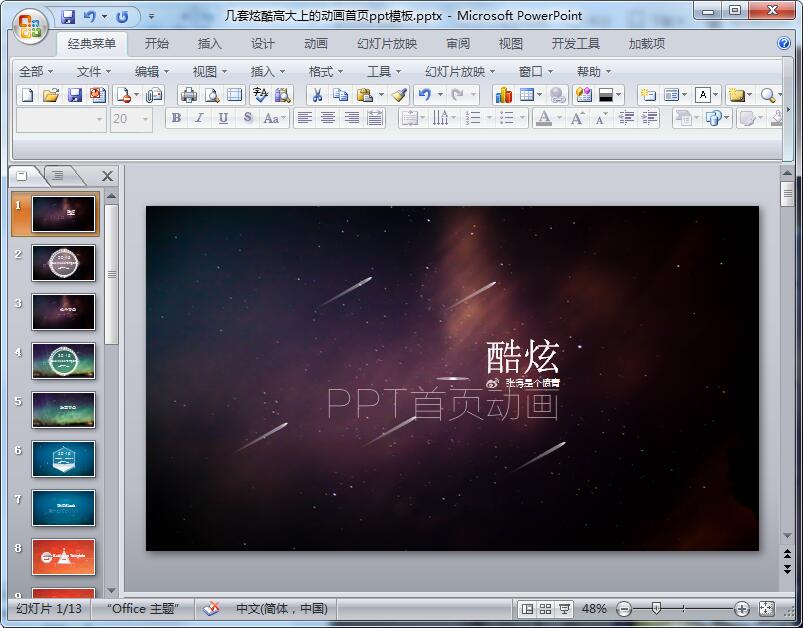Save using the classic toolbar floppy icon
The width and height of the screenshot is (803, 628).
(74, 95)
